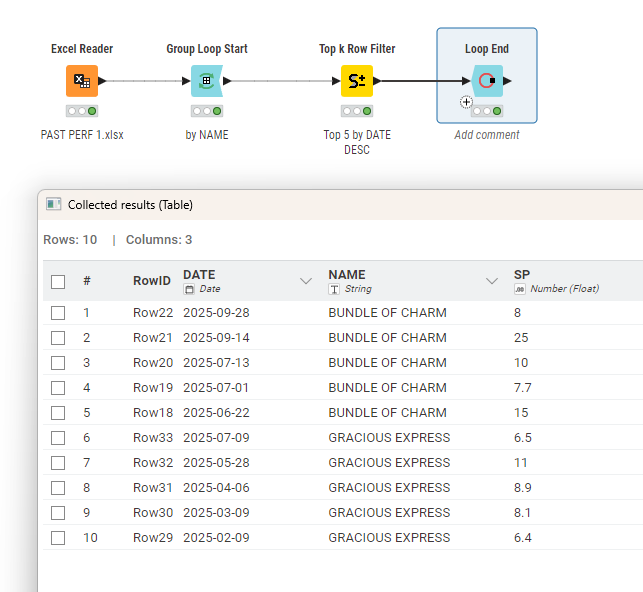Click the Loop End node icon
The width and height of the screenshot is (643, 592).
487,81
